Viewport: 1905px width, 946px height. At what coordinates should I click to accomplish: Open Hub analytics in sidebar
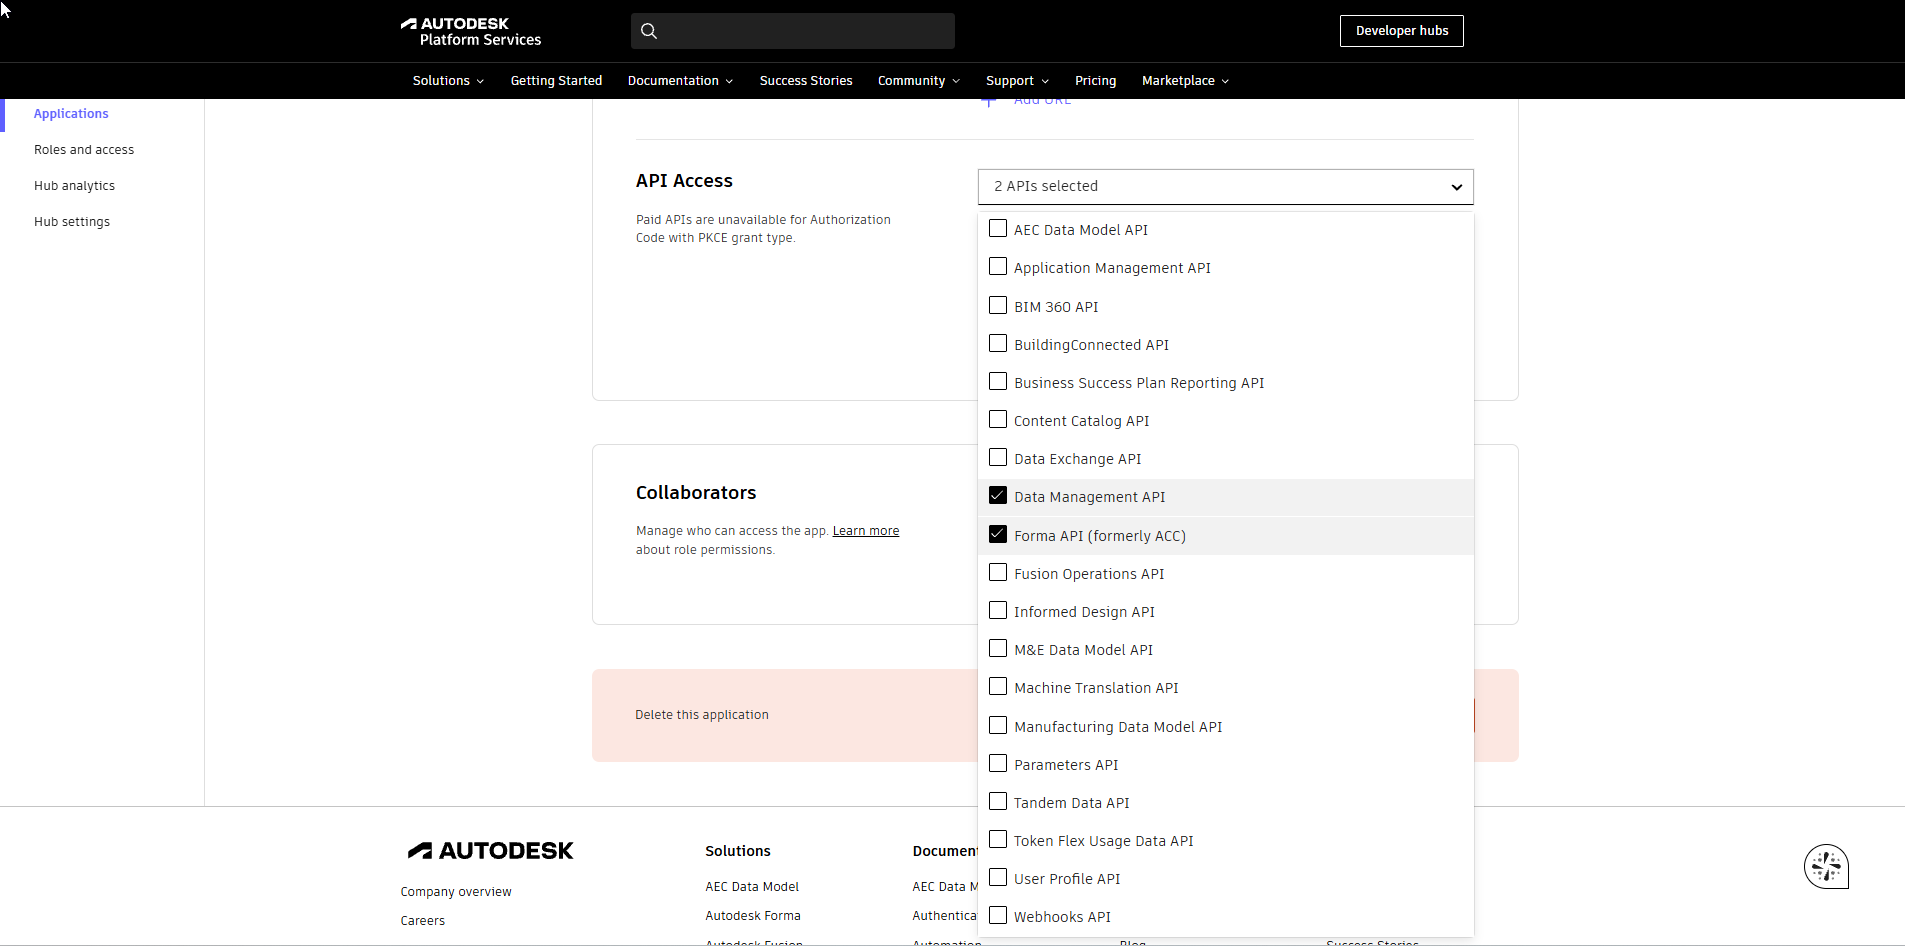click(x=74, y=186)
